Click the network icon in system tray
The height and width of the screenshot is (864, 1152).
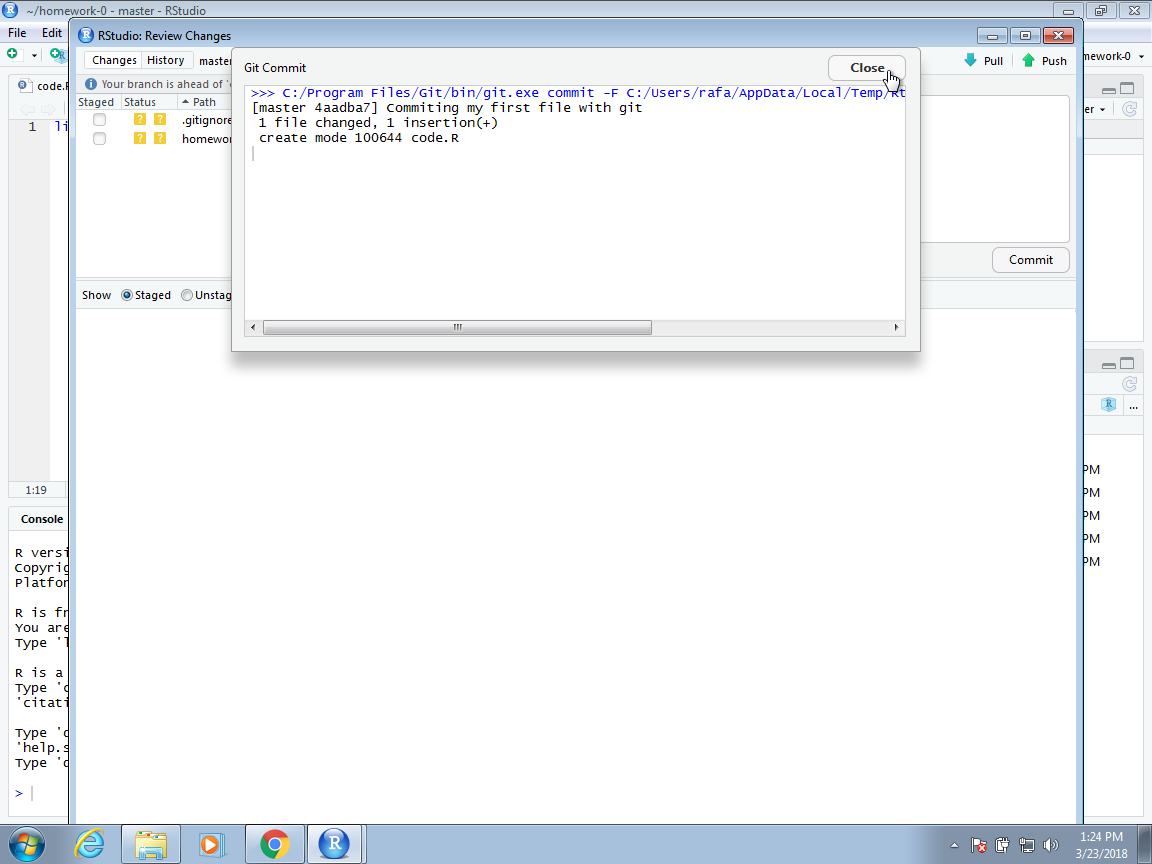tap(1027, 846)
